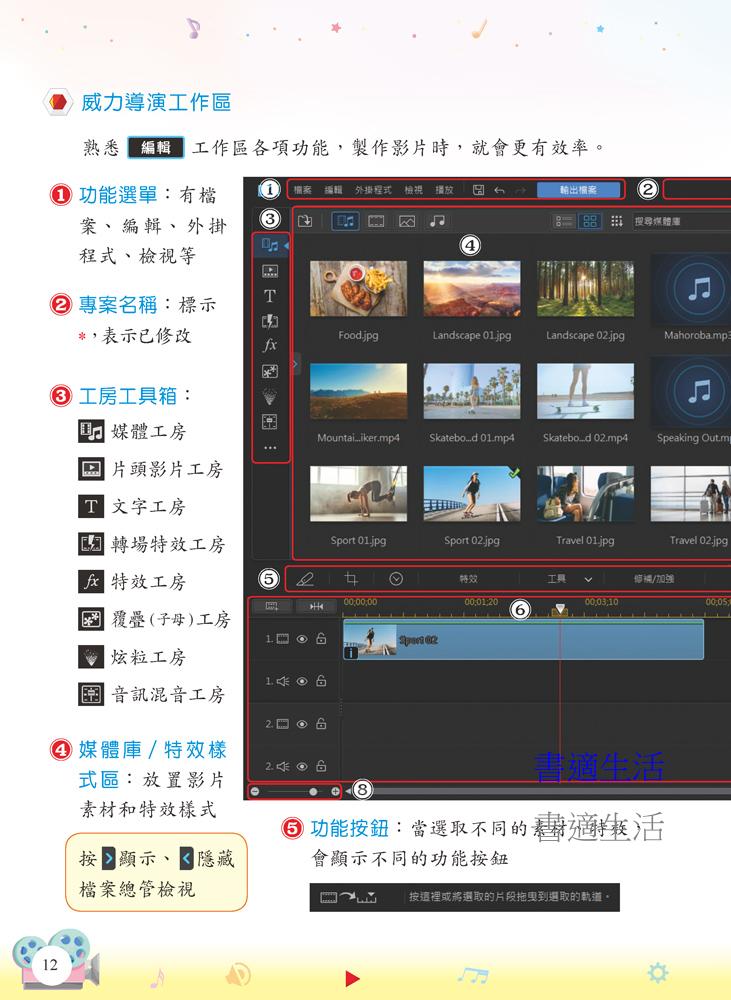Filter the library to videos only (filmstrip icon)
This screenshot has width=731, height=1000.
coord(376,221)
